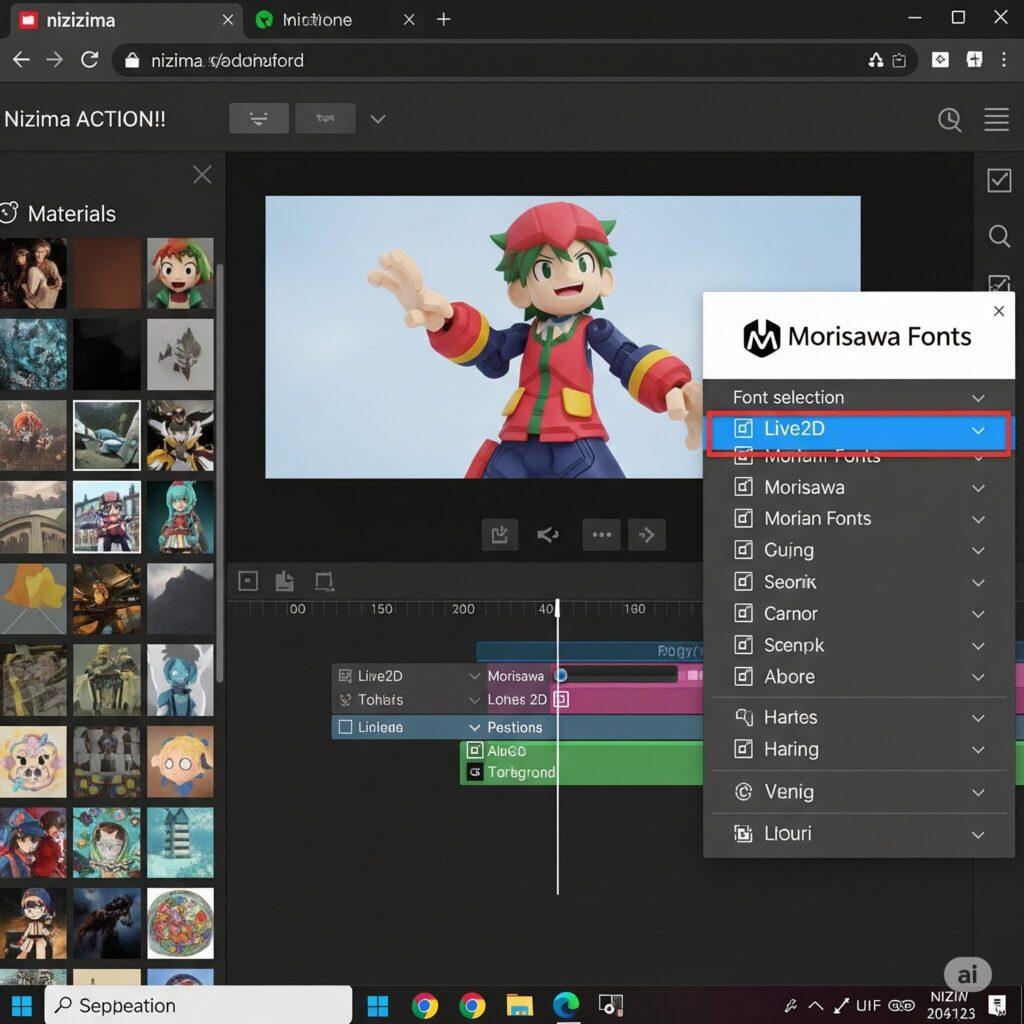This screenshot has height=1024, width=1024.
Task: Switch to the Iniotione browser tab
Action: [x=334, y=20]
